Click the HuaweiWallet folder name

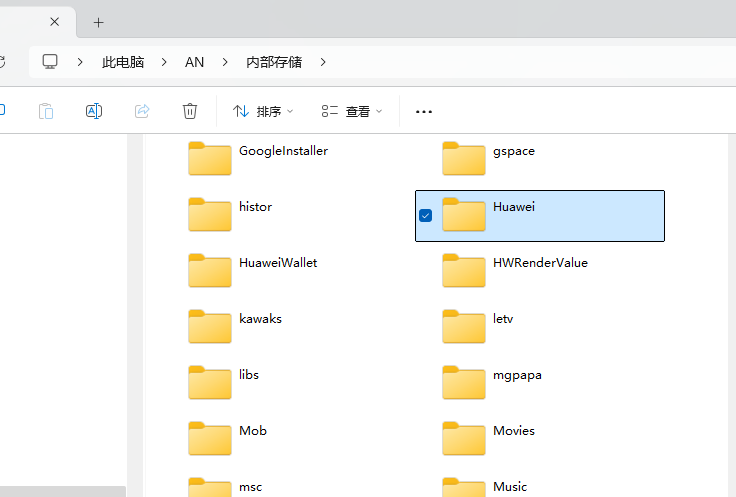[x=278, y=263]
